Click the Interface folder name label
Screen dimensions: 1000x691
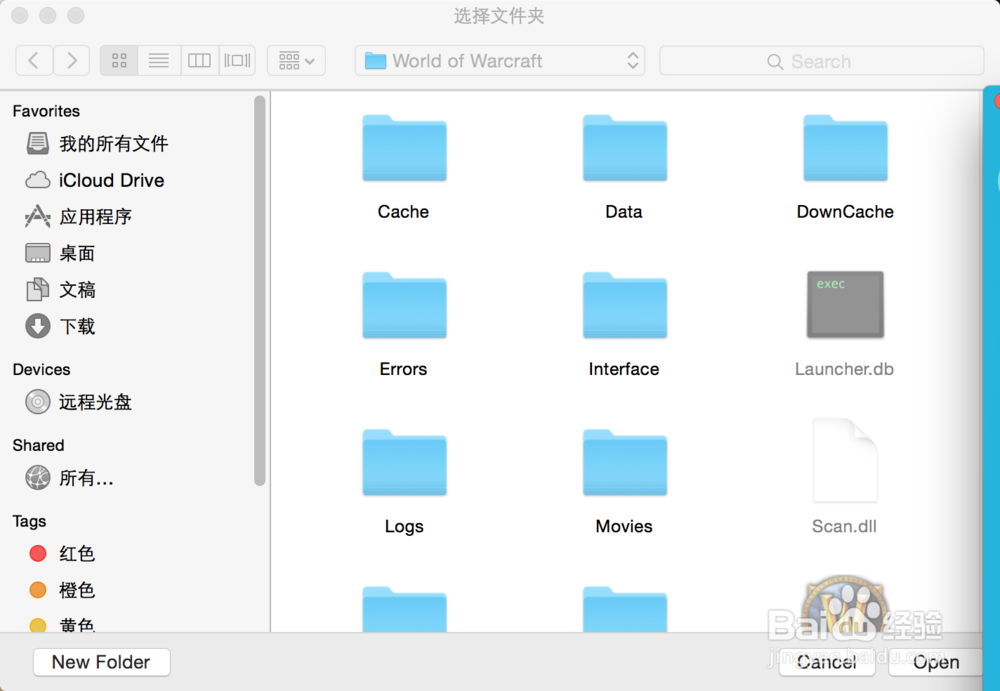624,369
